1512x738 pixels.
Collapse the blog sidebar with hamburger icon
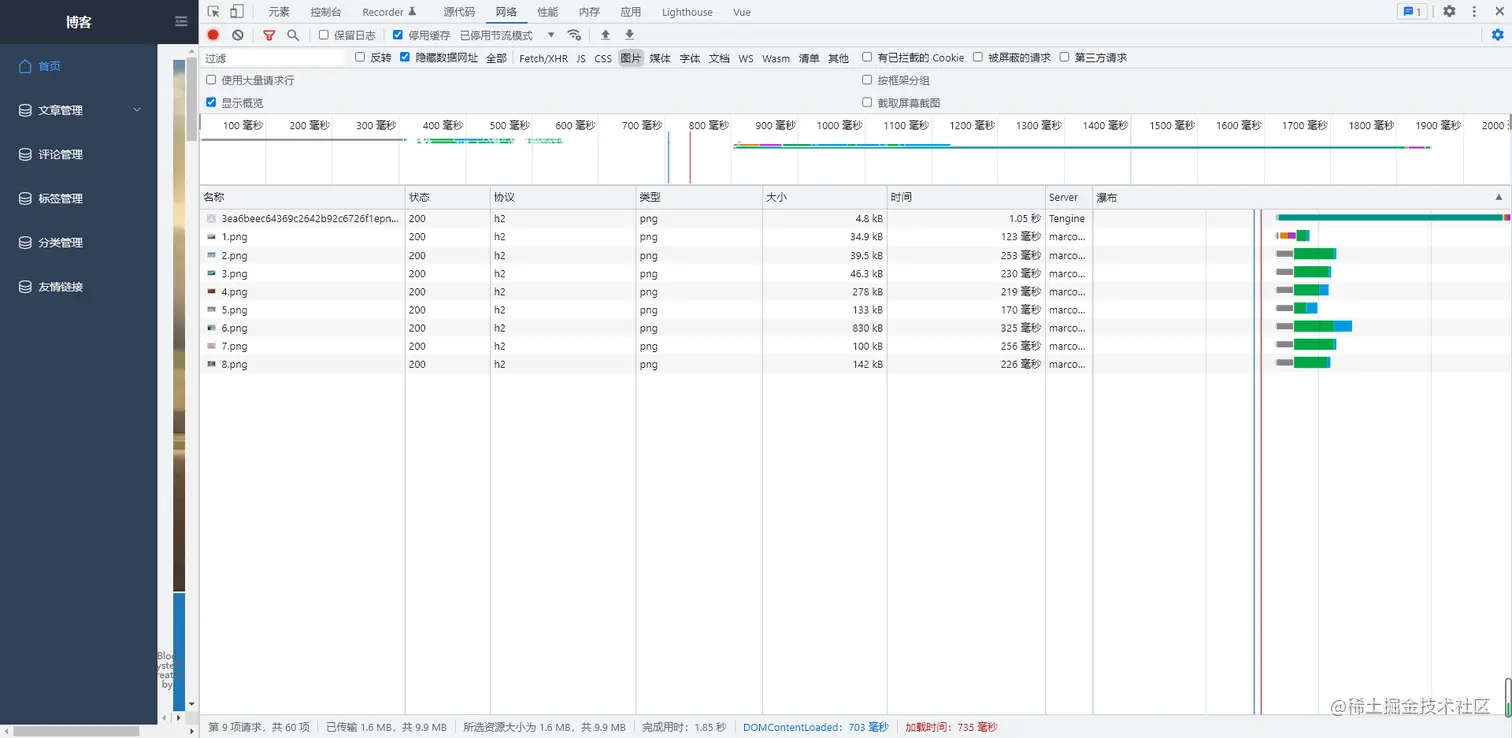tap(181, 21)
